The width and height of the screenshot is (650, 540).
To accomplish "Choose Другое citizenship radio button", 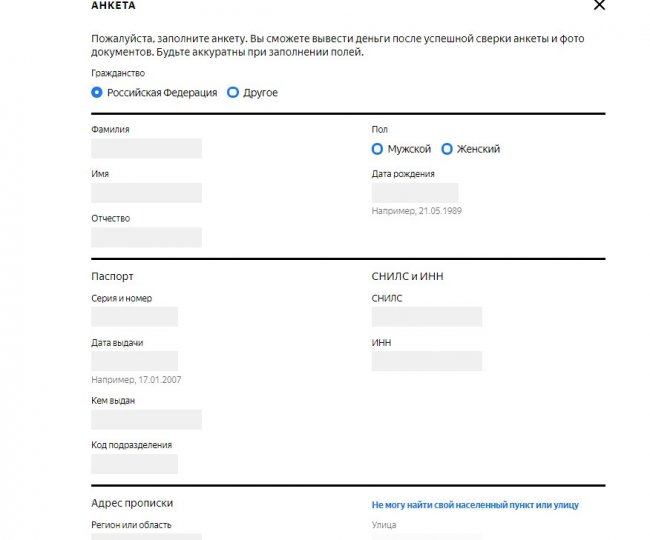I will 233,92.
